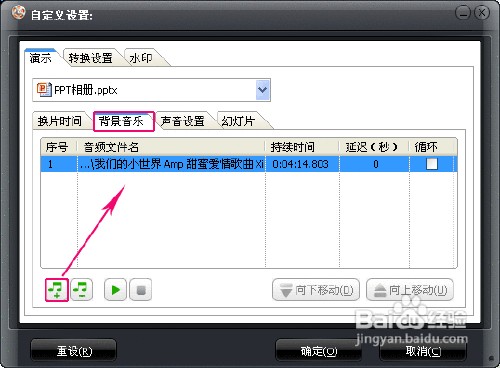The width and height of the screenshot is (500, 368).
Task: Toggle the loop checkbox for track 1
Action: 432,164
